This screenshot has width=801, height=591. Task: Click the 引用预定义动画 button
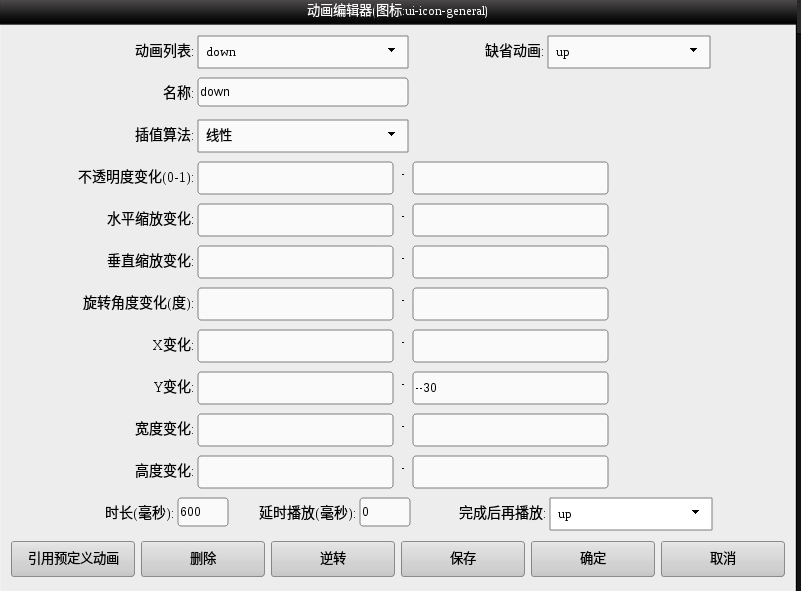[73, 559]
